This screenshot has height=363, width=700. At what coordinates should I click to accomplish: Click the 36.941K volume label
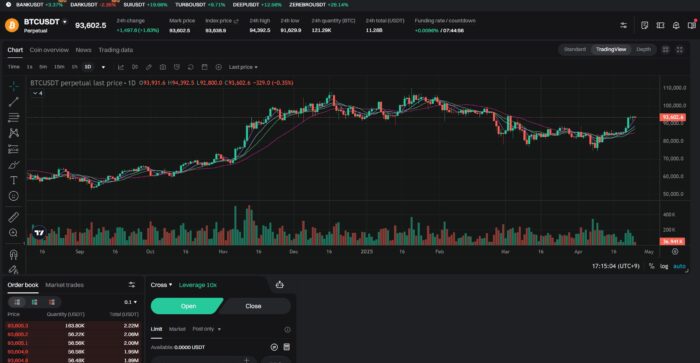[672, 242]
